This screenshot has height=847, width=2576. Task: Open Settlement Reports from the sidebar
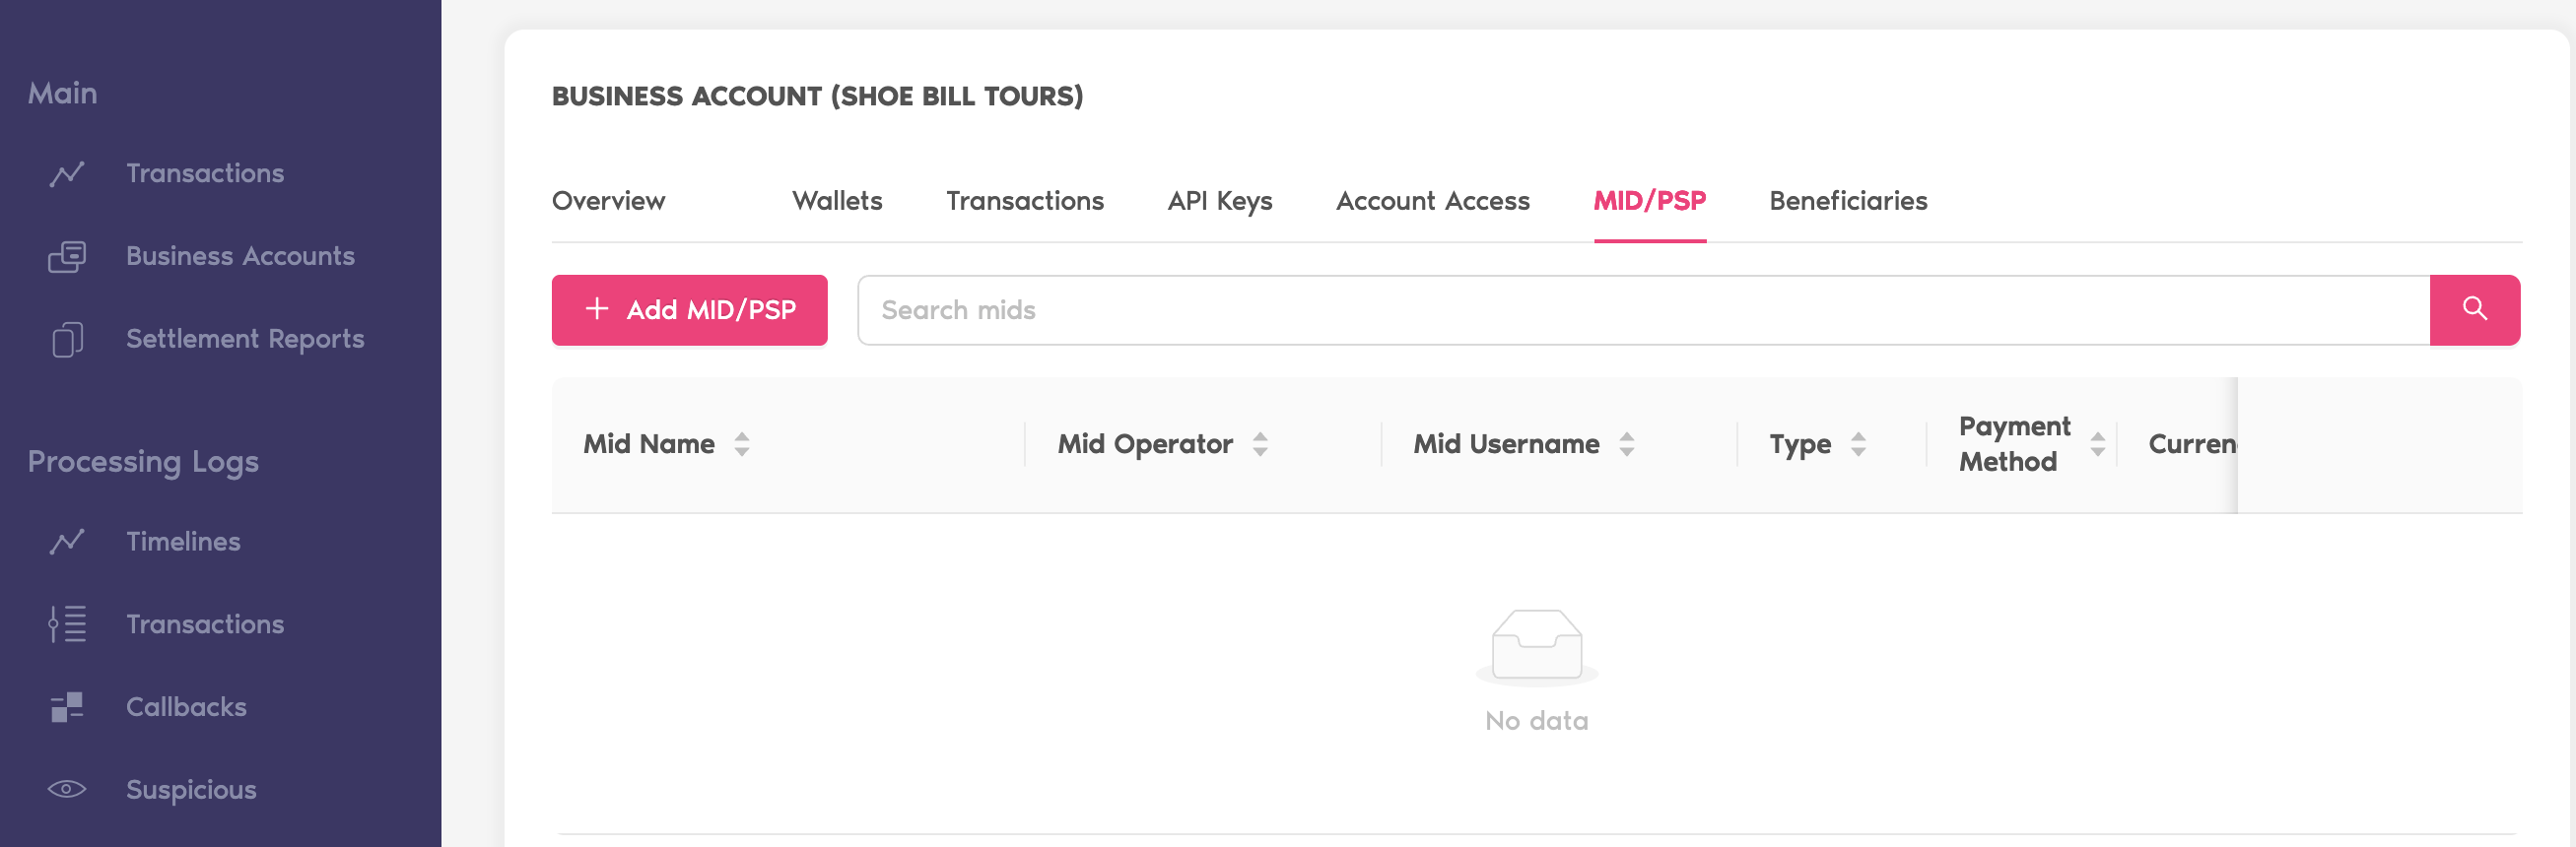pyautogui.click(x=244, y=340)
